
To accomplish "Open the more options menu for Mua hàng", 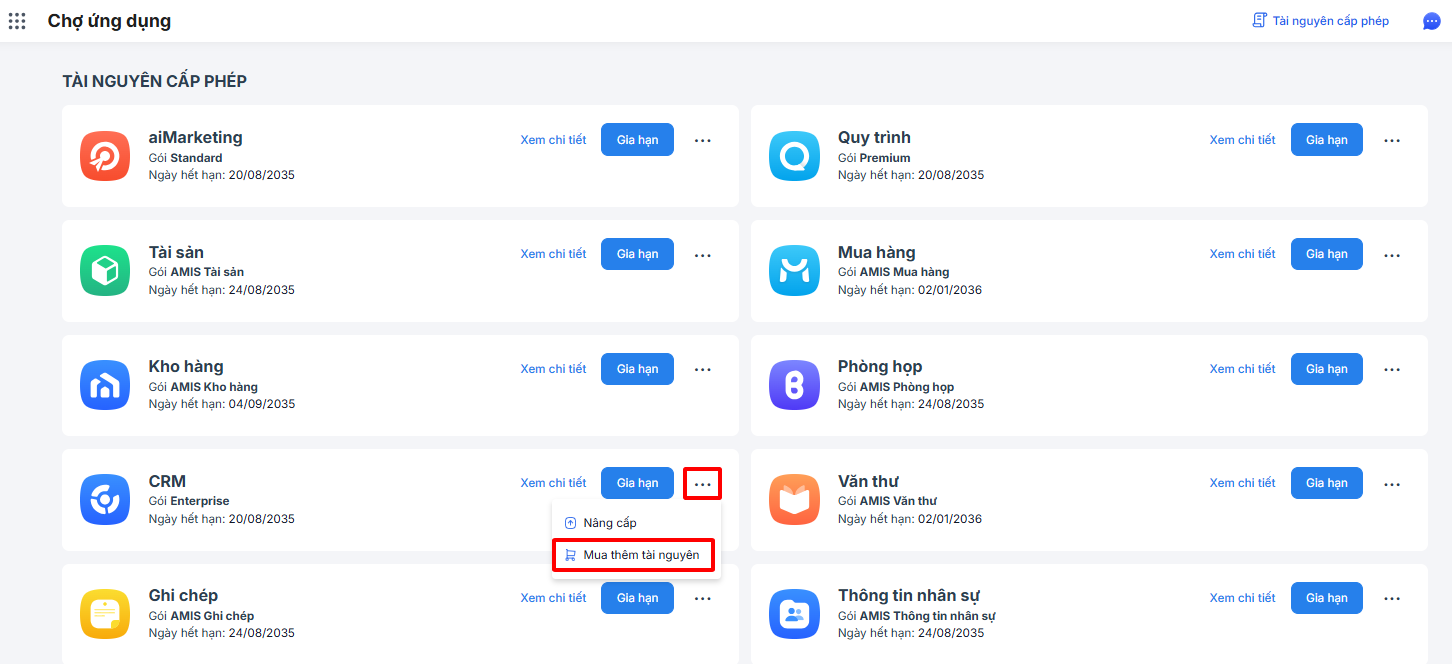I will pos(1392,255).
